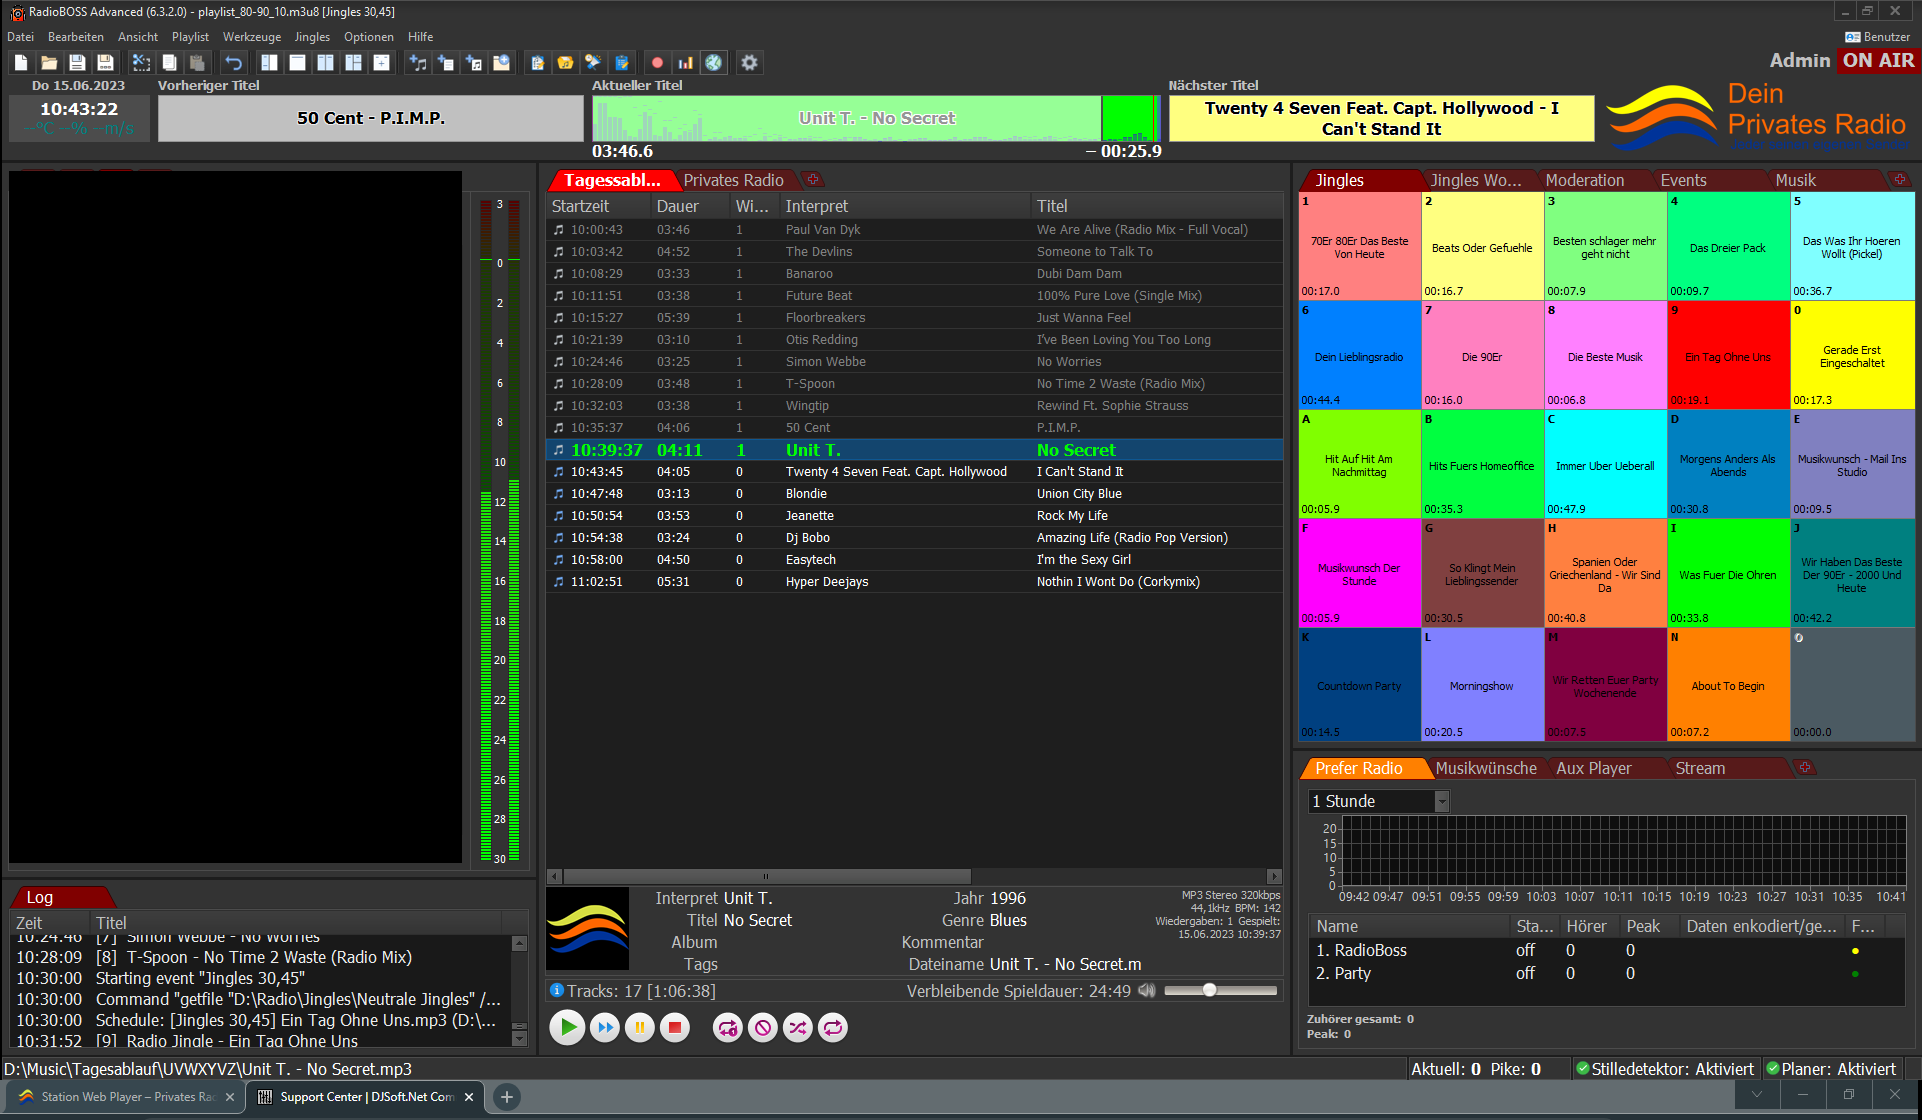Click the playlist horizontal scrollbar

point(768,876)
